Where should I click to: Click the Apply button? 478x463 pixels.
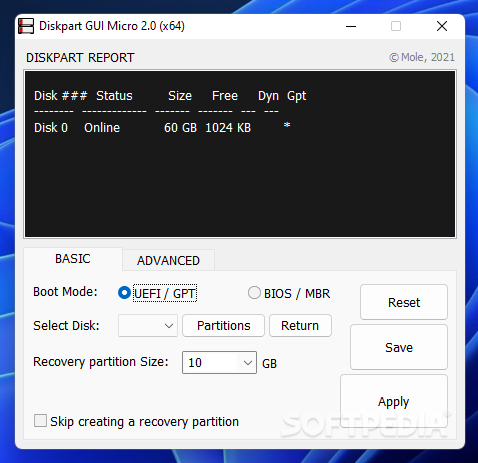click(394, 401)
